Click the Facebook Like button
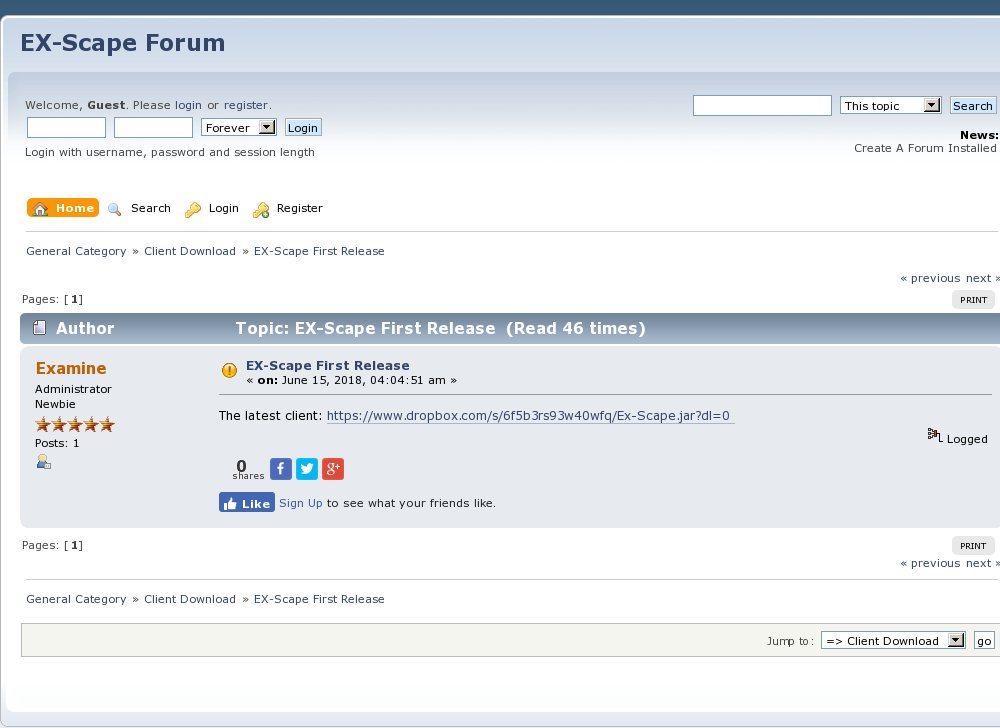 click(x=246, y=503)
